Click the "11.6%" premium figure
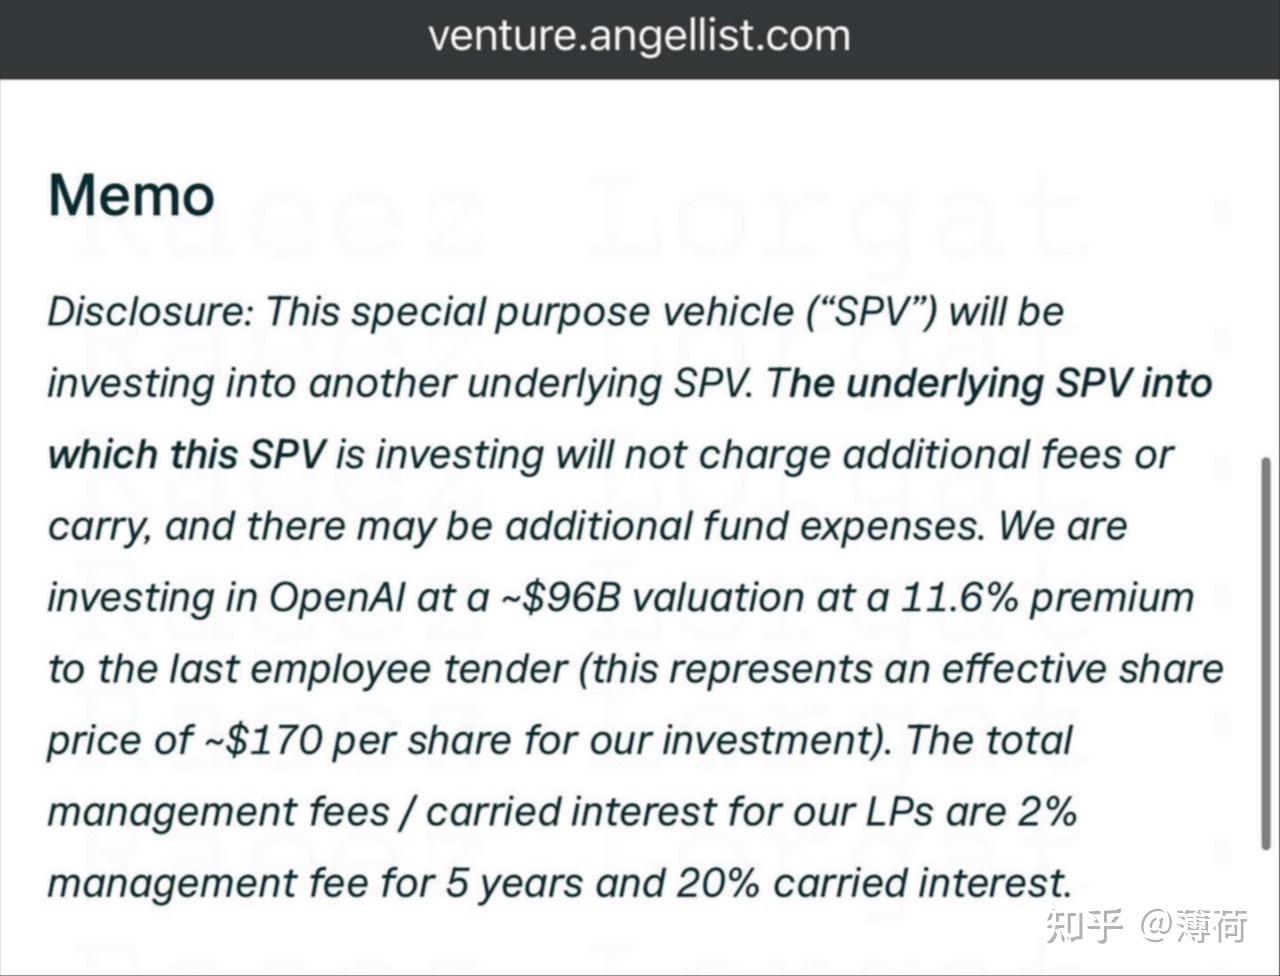This screenshot has height=976, width=1280. (959, 598)
